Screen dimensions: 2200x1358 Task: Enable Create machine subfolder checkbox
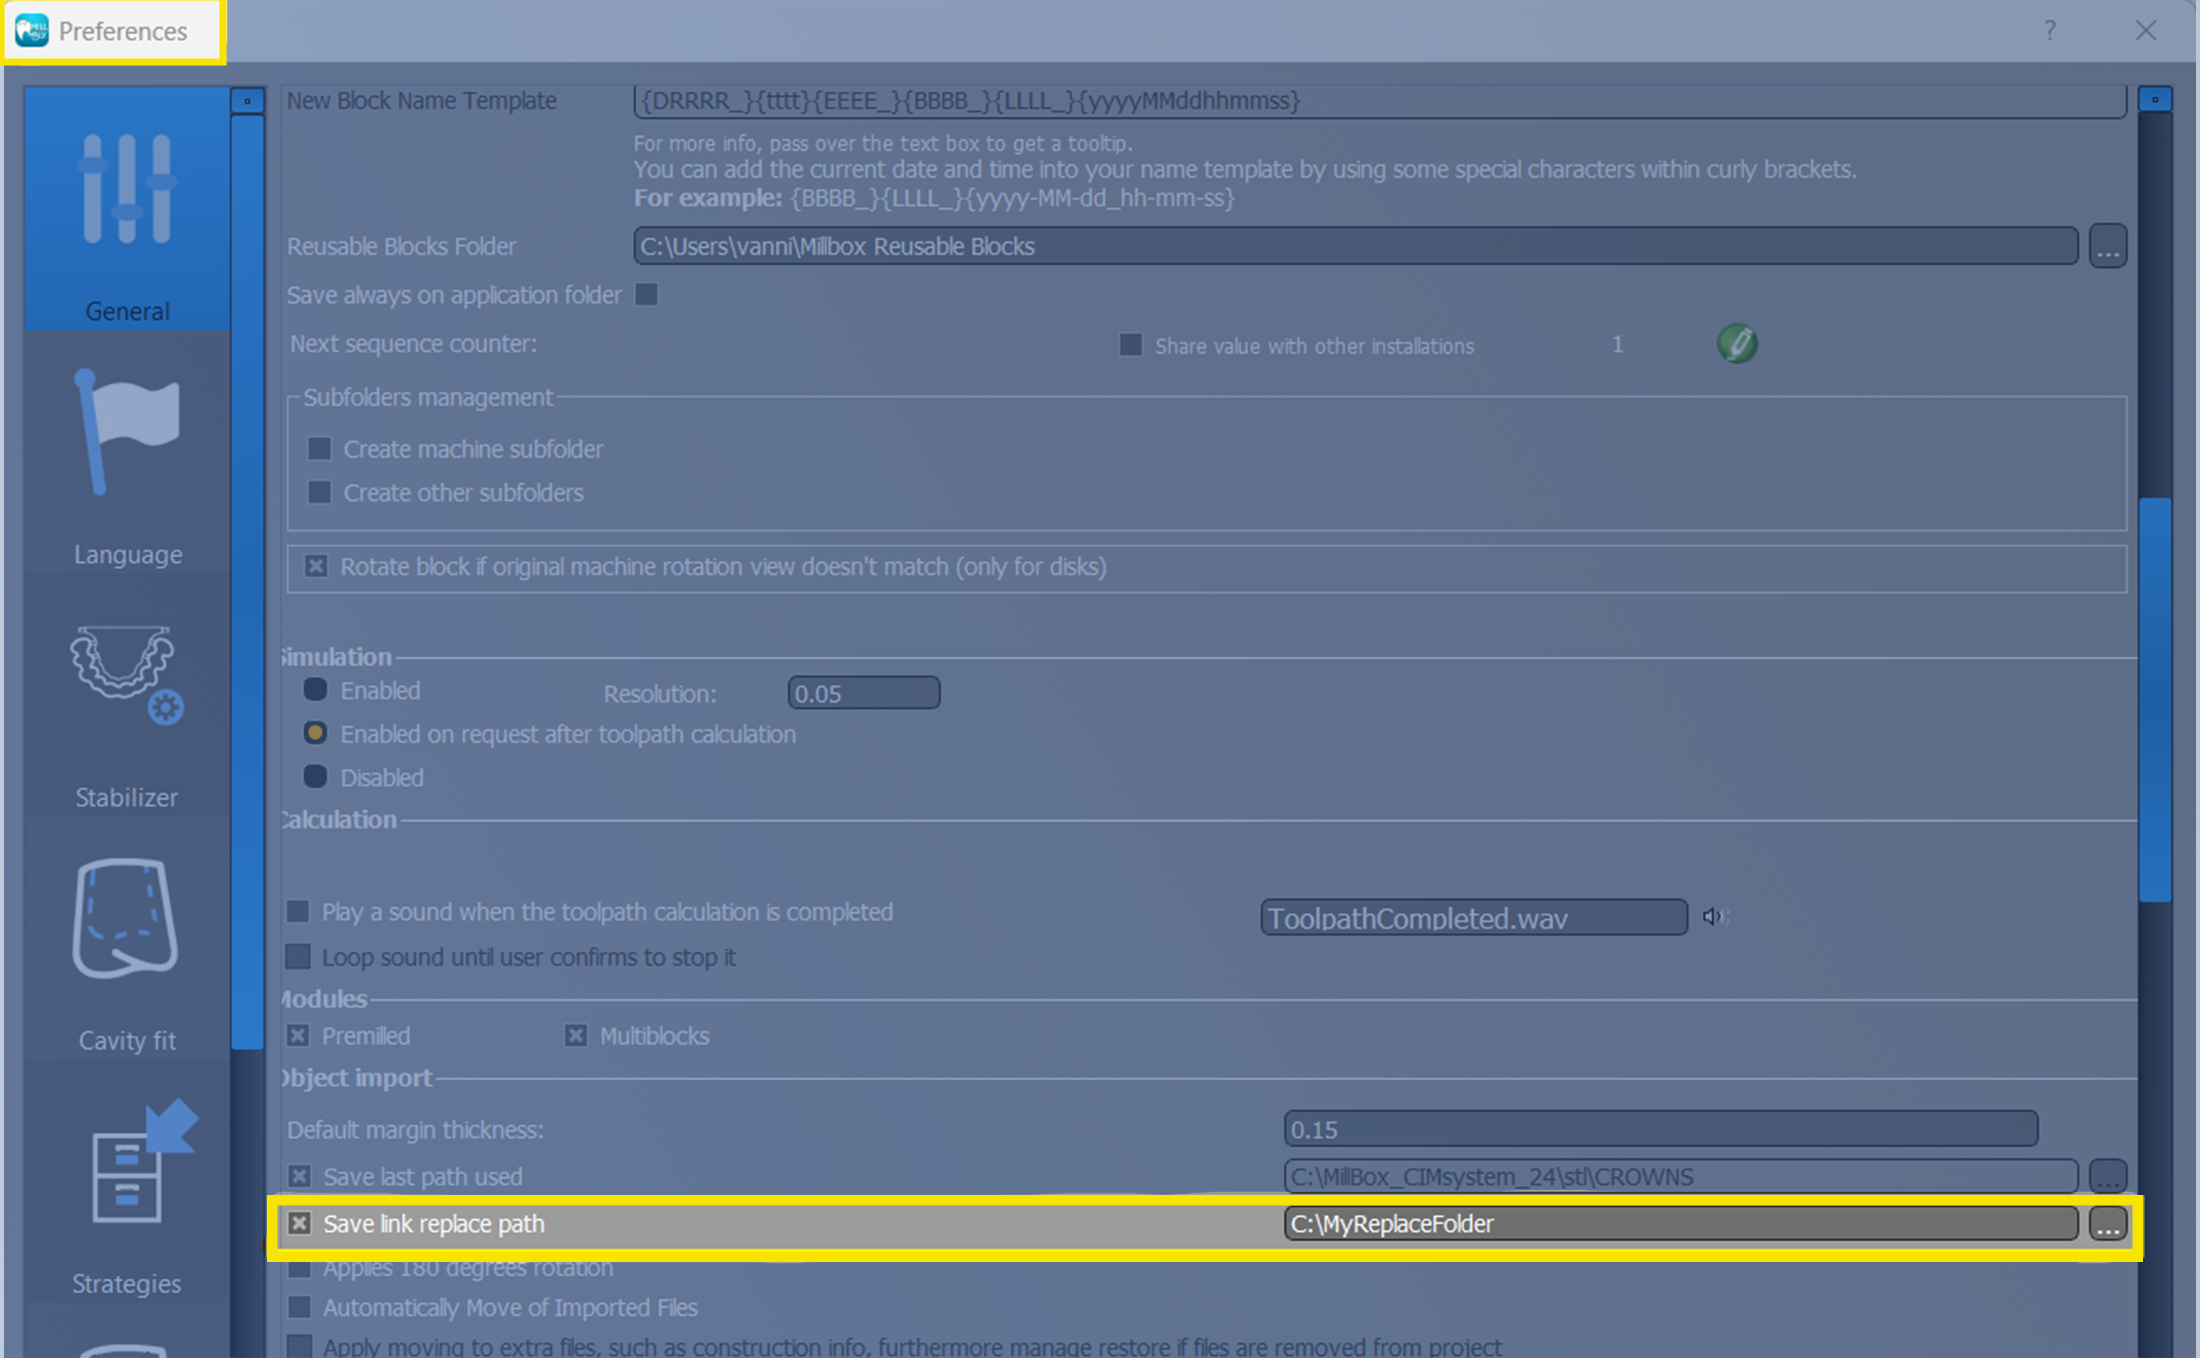319,449
